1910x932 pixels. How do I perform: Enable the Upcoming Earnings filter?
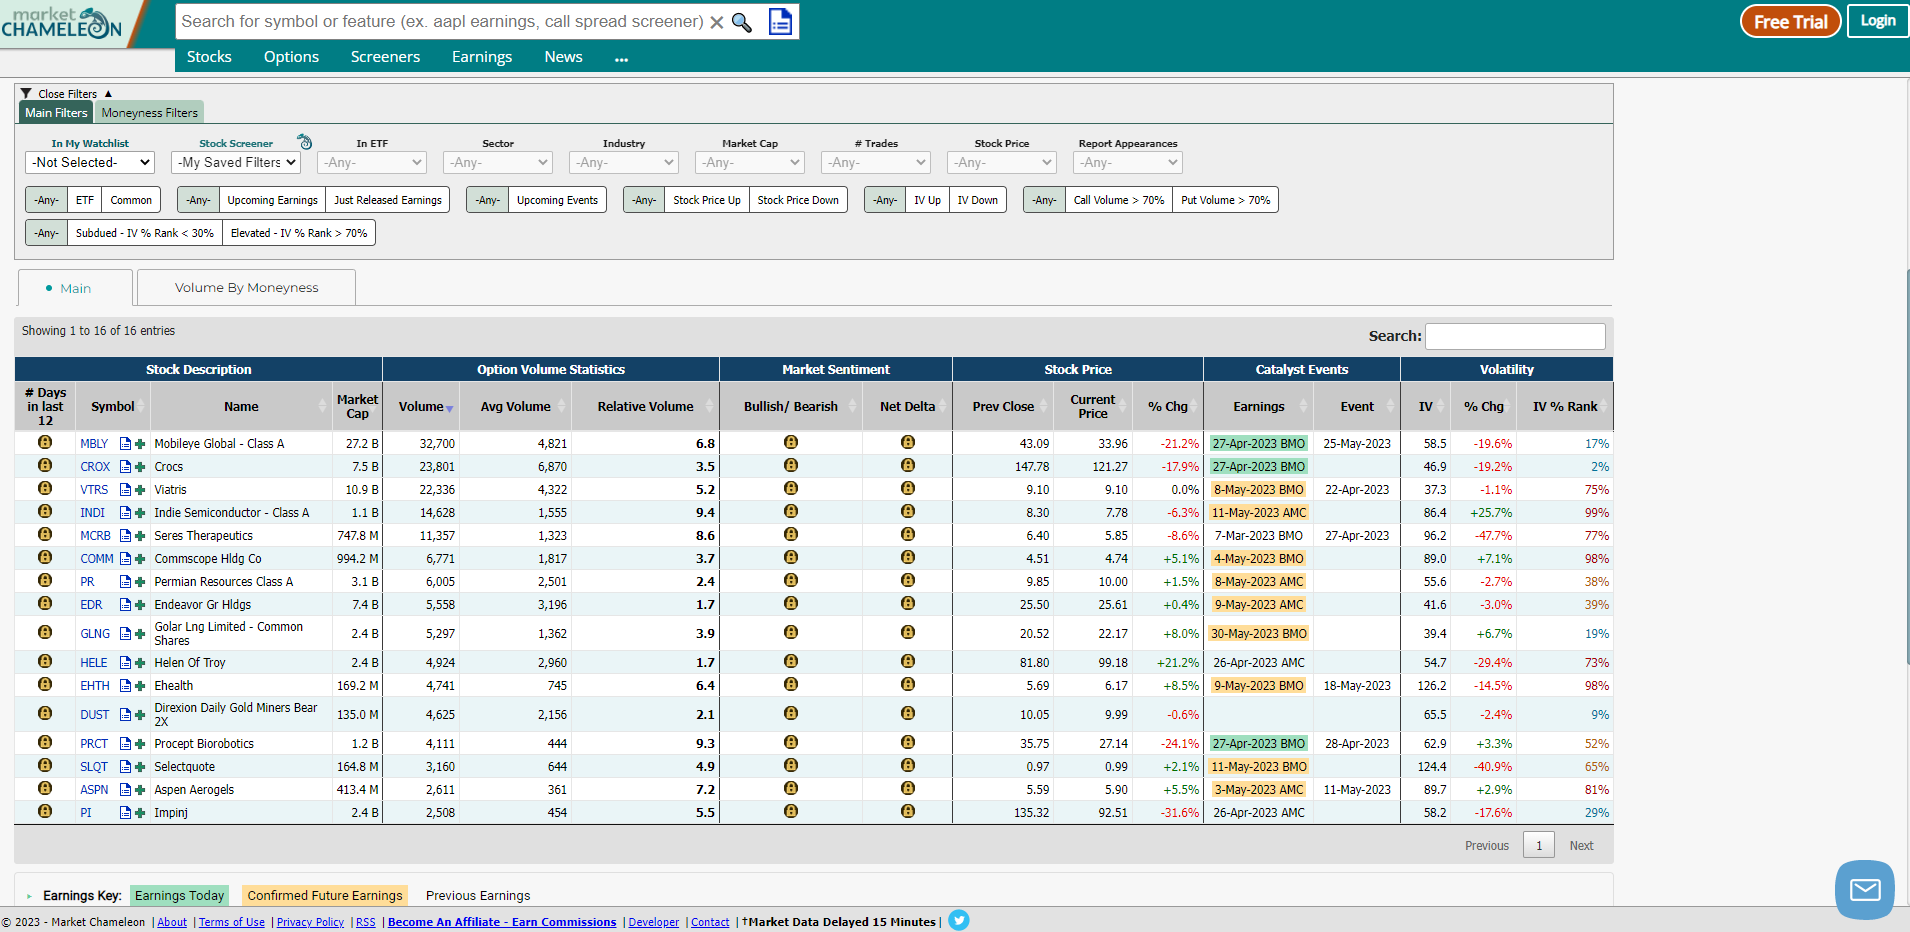pyautogui.click(x=272, y=200)
